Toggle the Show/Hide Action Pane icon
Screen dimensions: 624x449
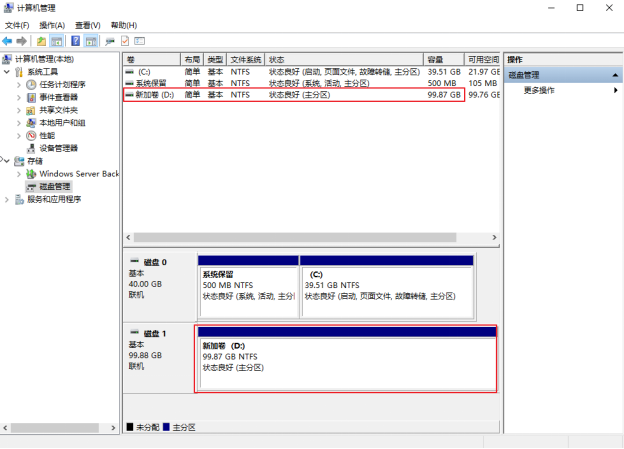[x=91, y=41]
